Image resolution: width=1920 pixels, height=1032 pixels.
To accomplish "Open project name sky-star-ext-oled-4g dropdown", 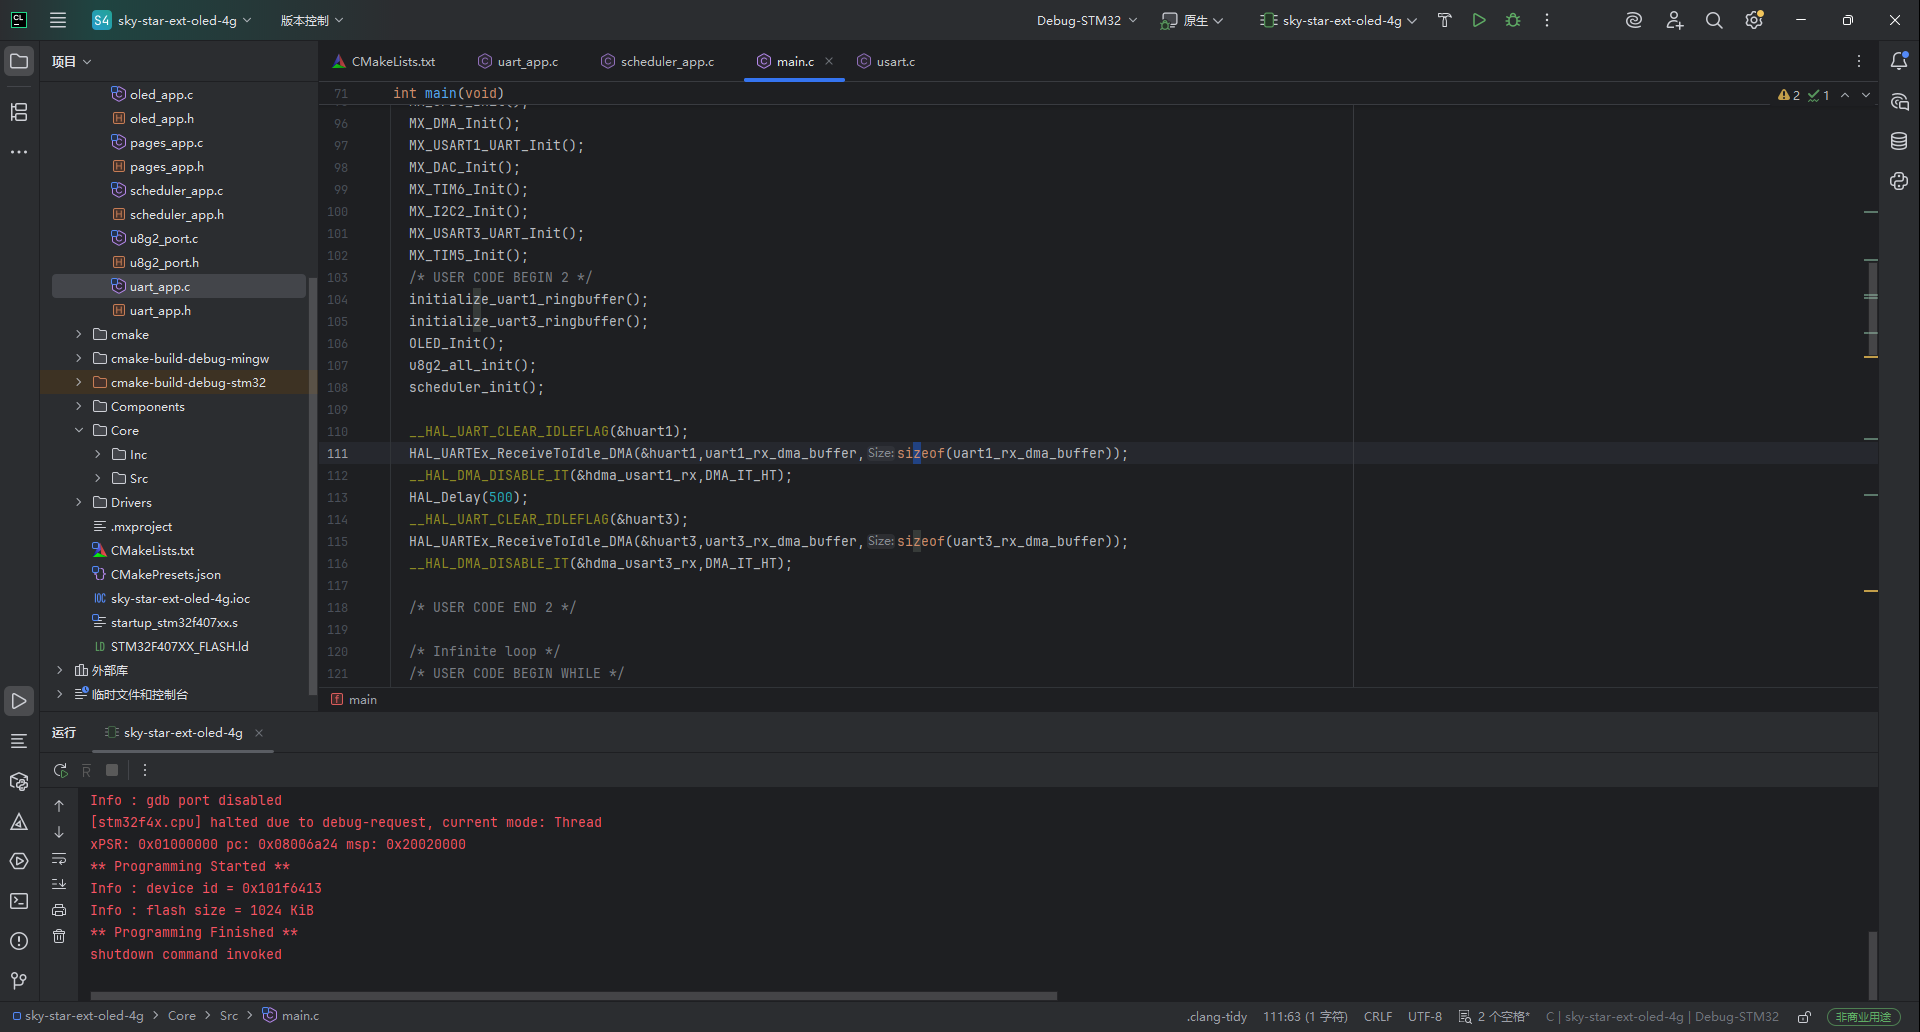I will pos(172,20).
